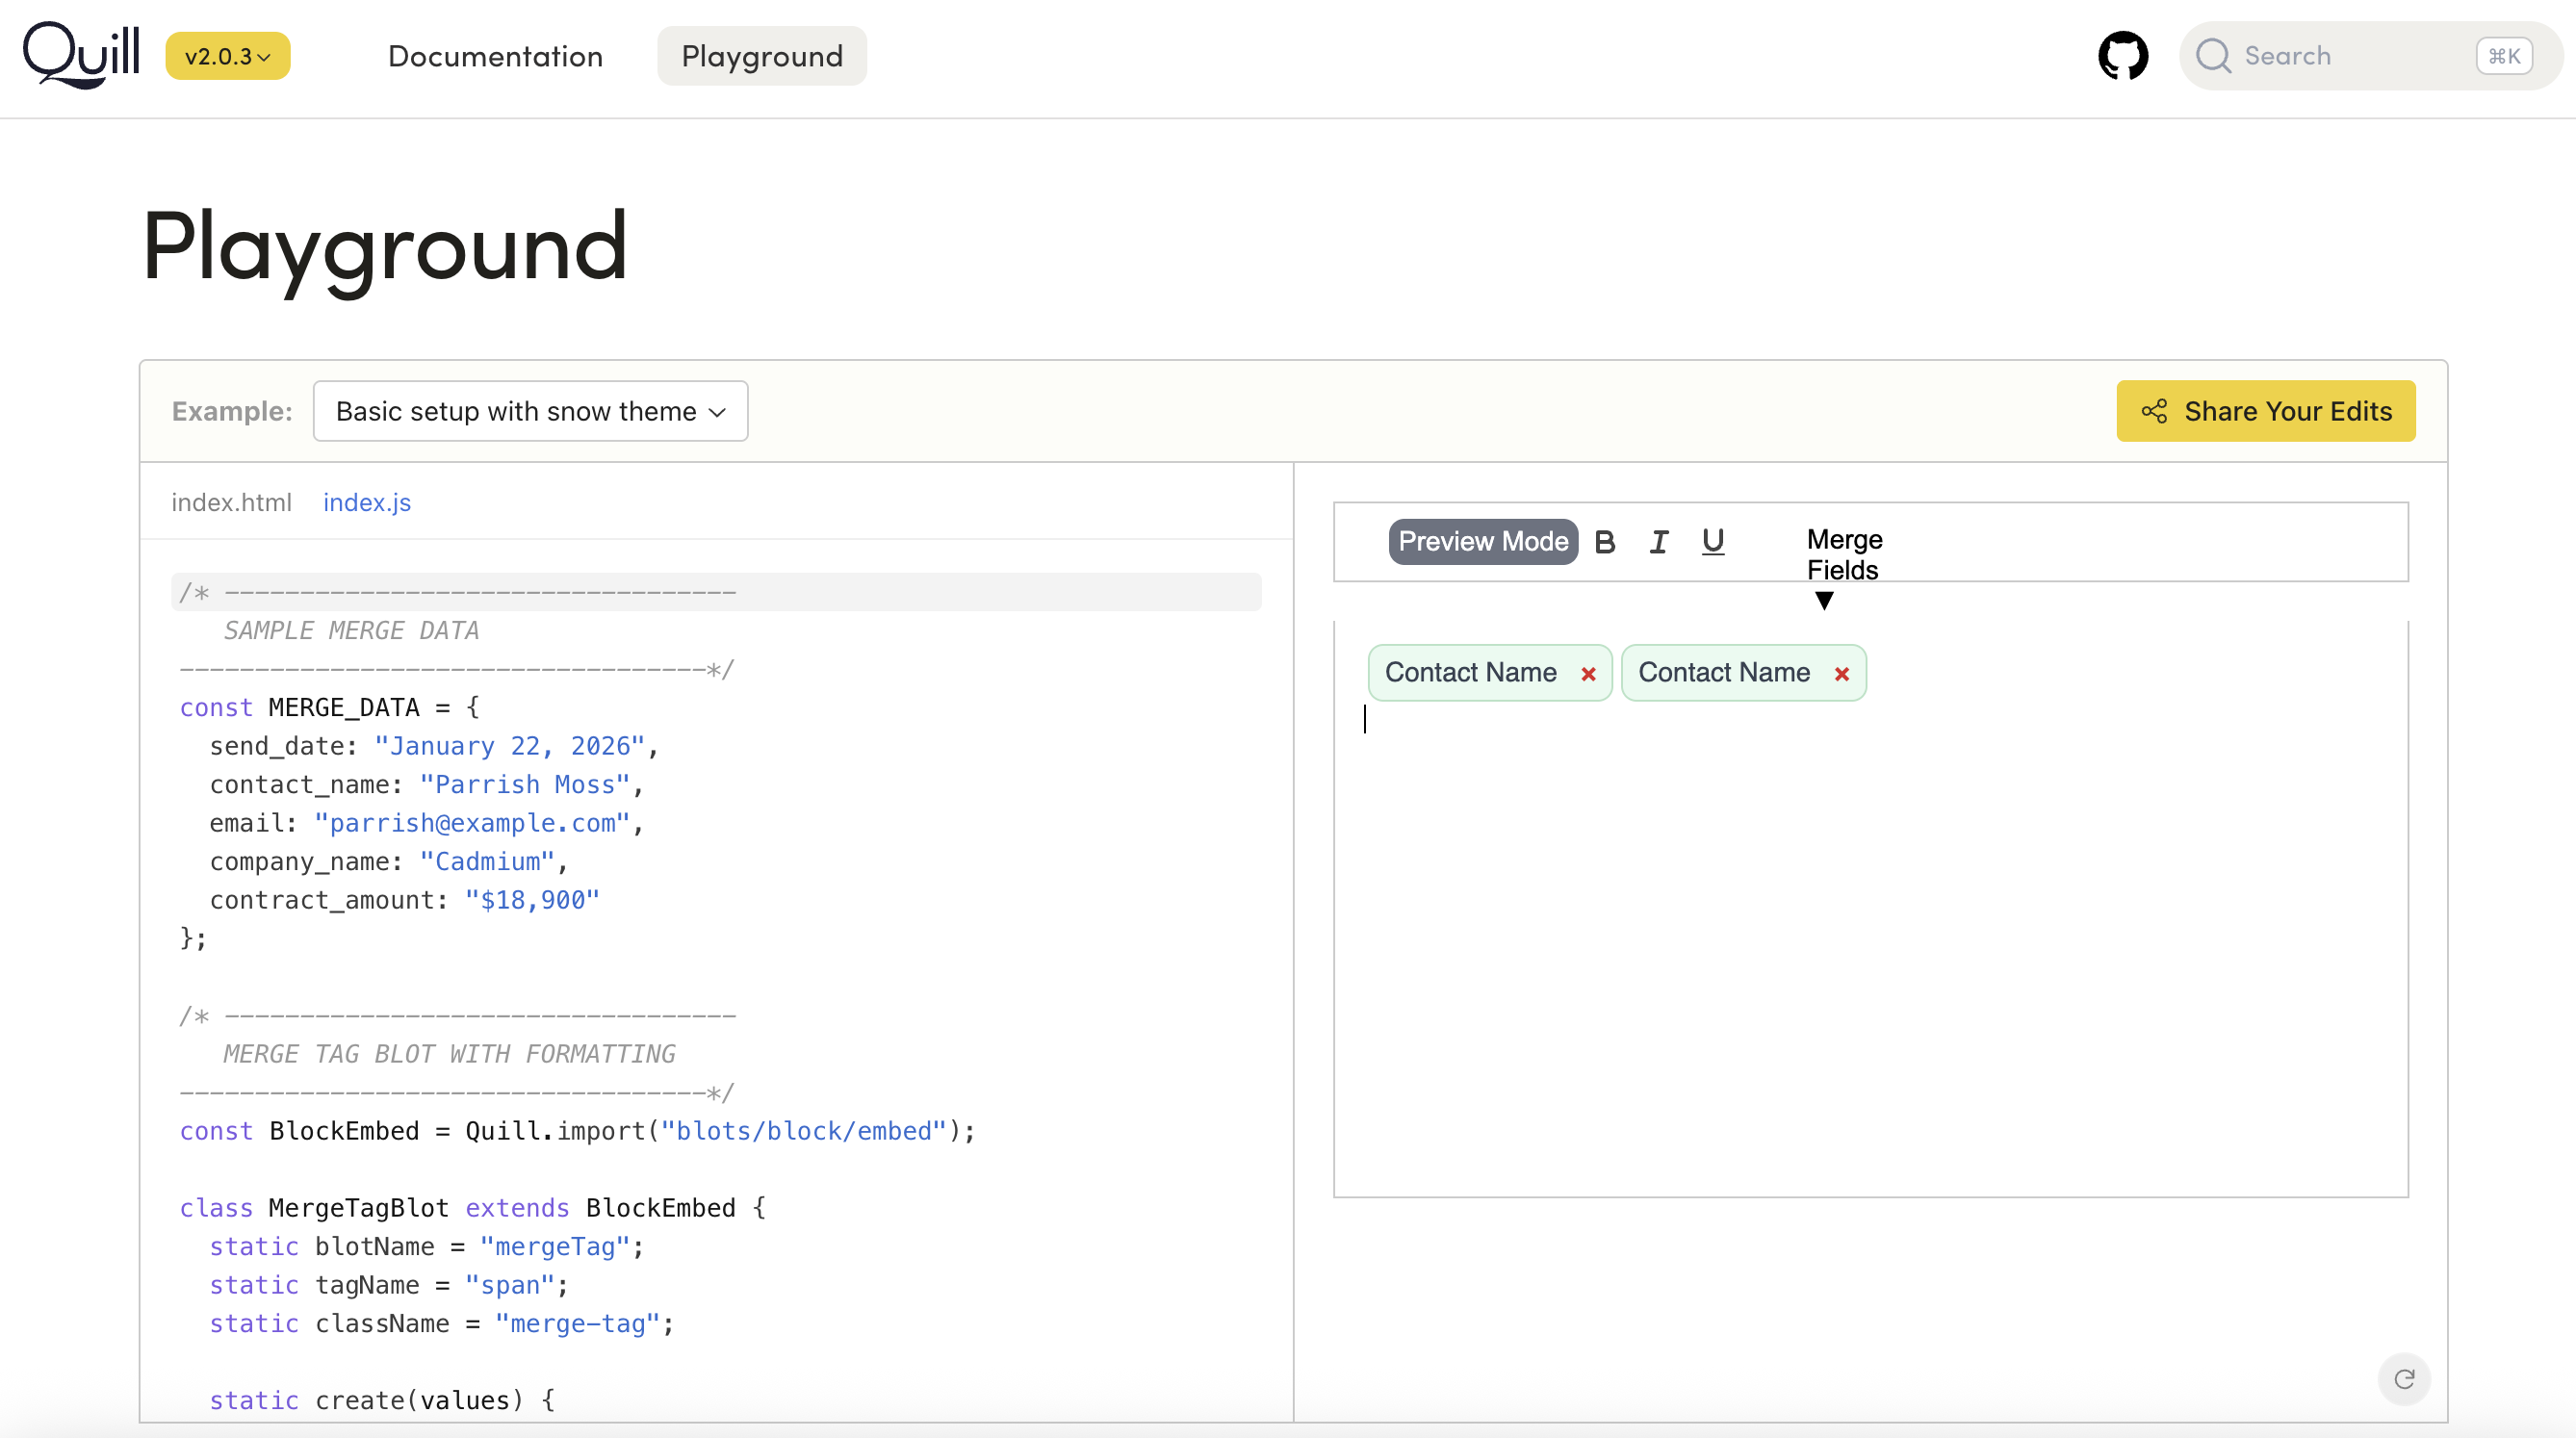Viewport: 2576px width, 1438px height.
Task: Switch to the index.js tab
Action: [366, 502]
